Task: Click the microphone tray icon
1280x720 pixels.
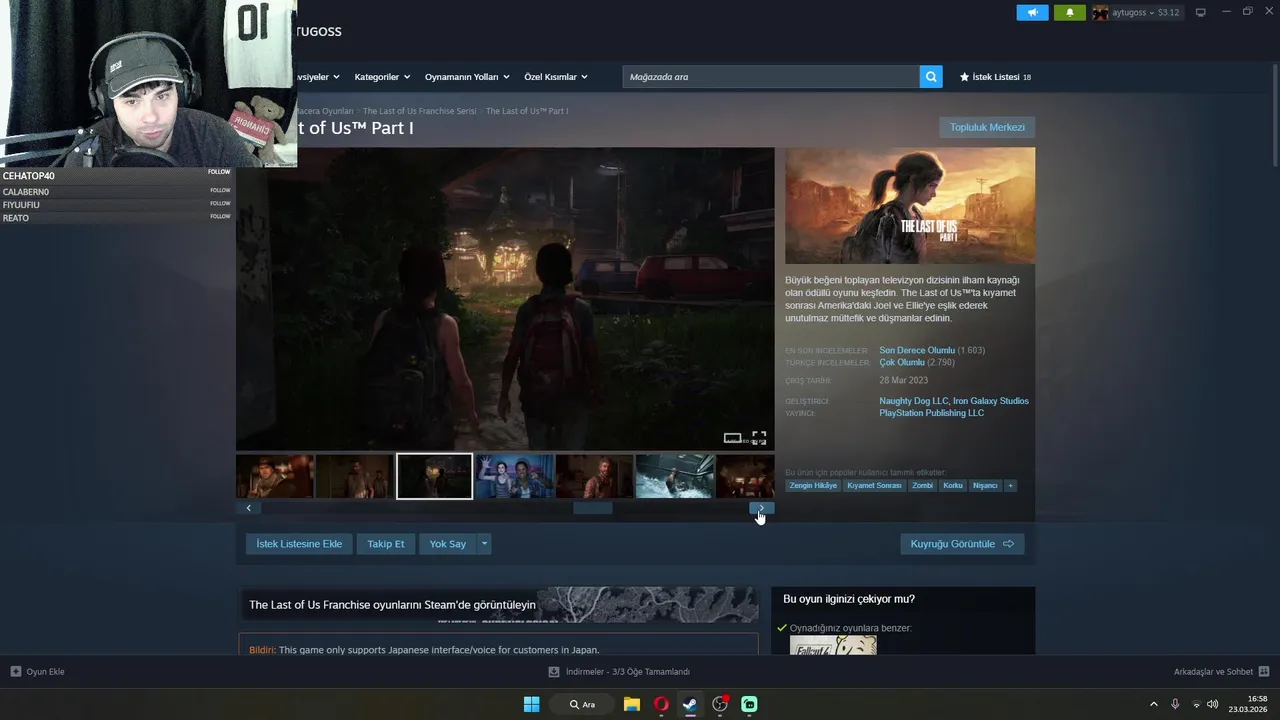Action: (1175, 704)
